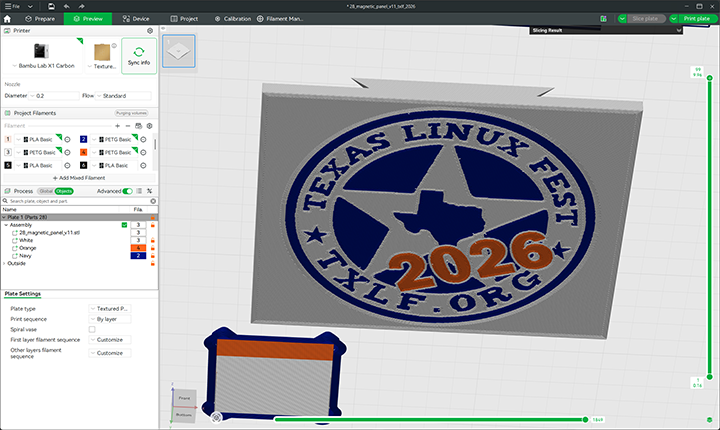Edit filament 6 PLA Basic preset
This screenshot has width=720, height=430.
(x=143, y=165)
